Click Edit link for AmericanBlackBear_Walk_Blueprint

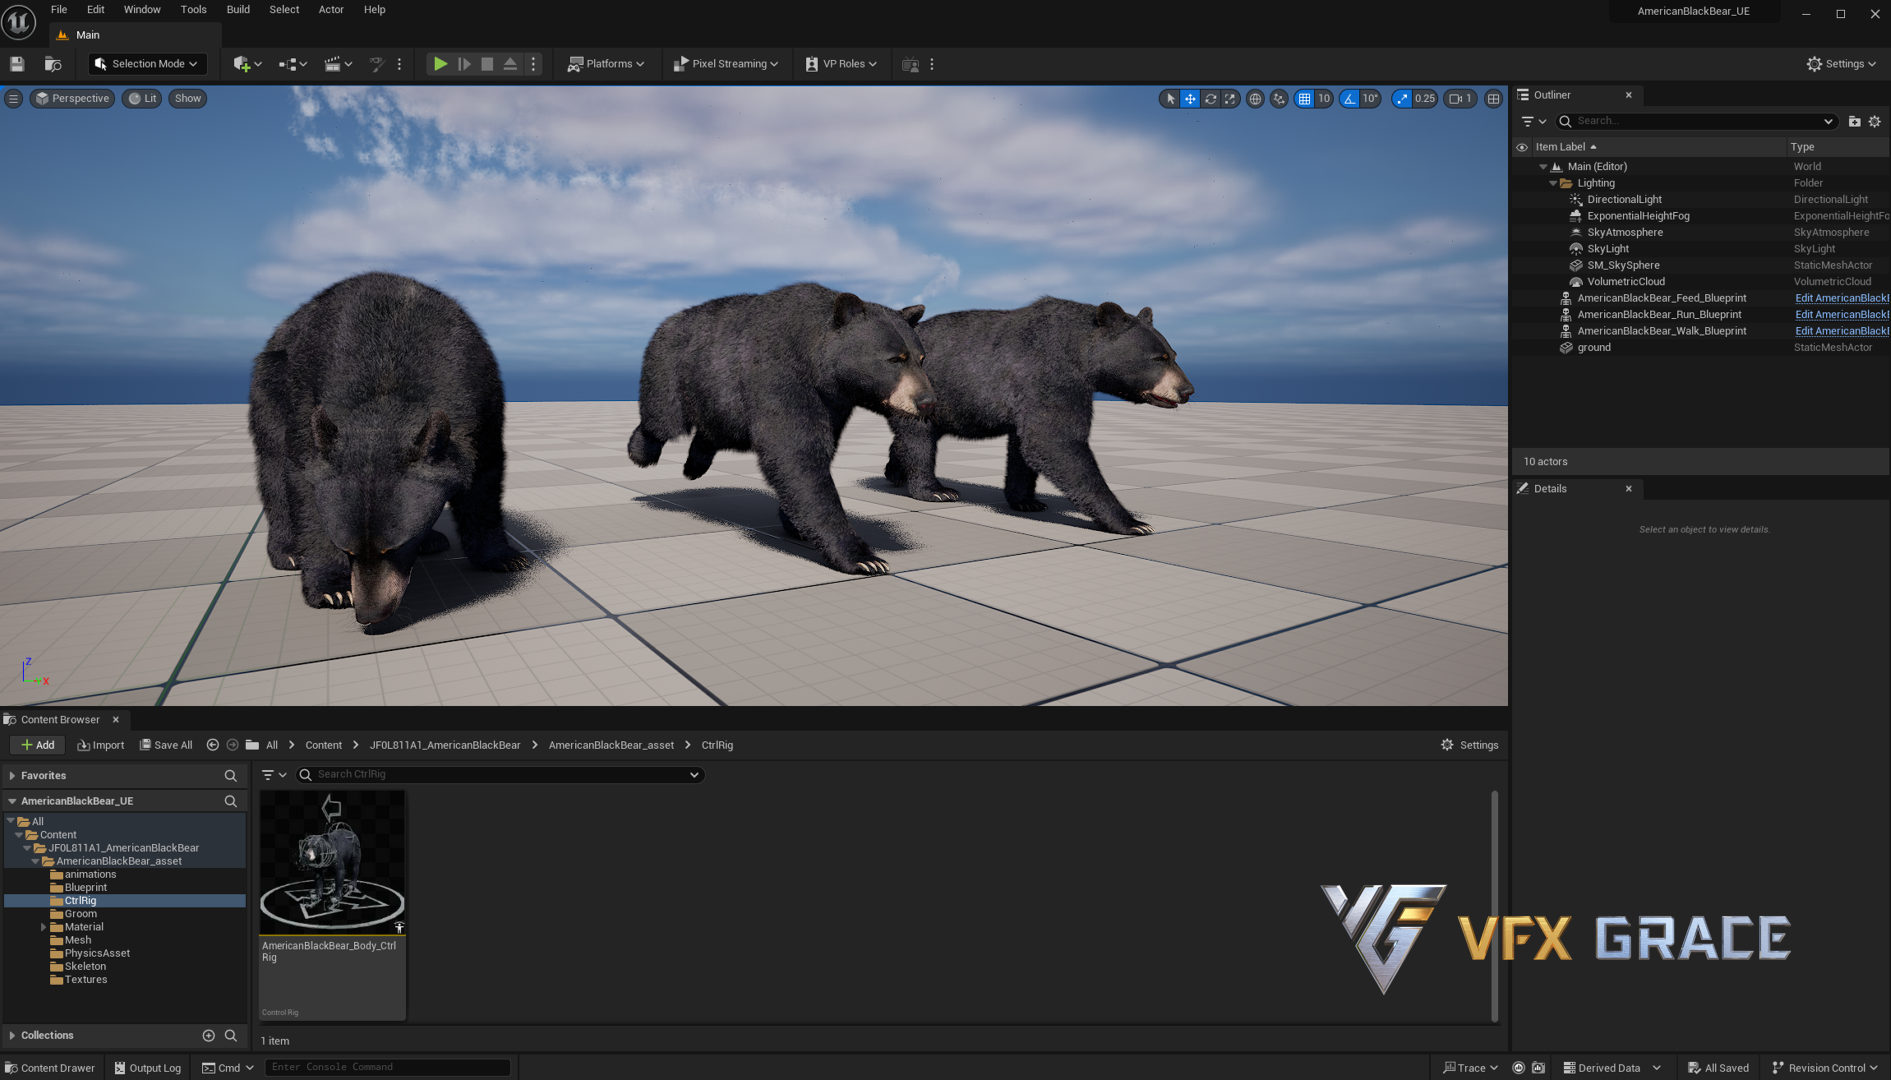click(1841, 331)
